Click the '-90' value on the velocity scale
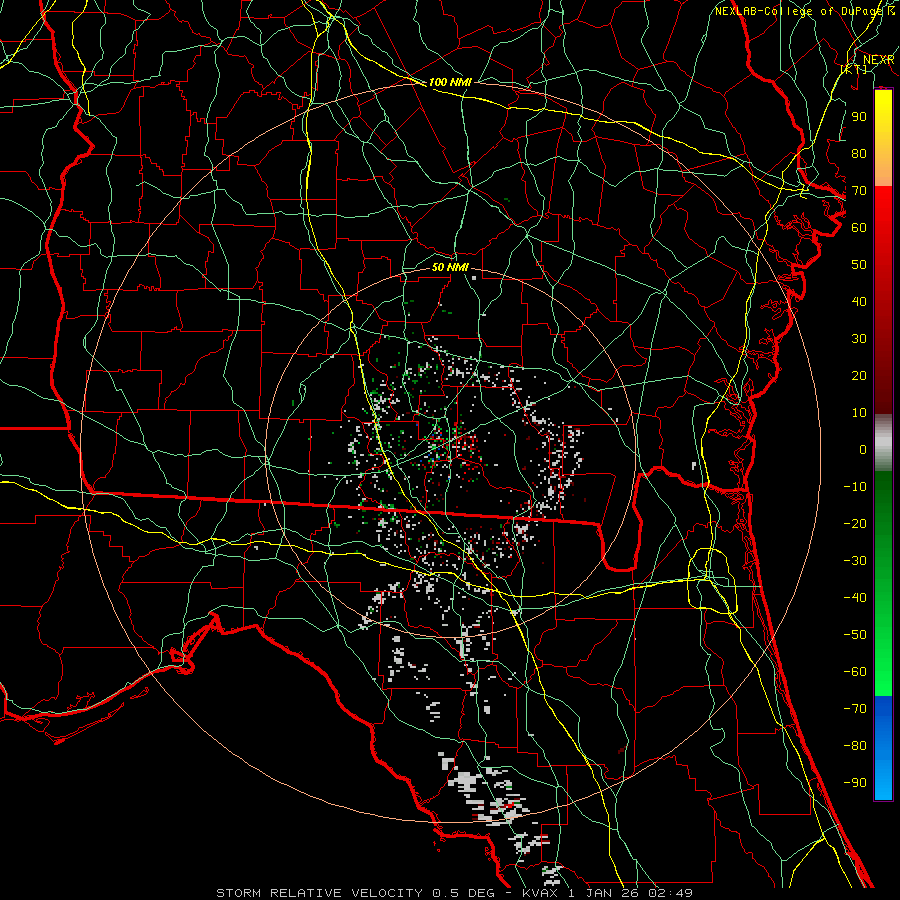 click(x=855, y=782)
